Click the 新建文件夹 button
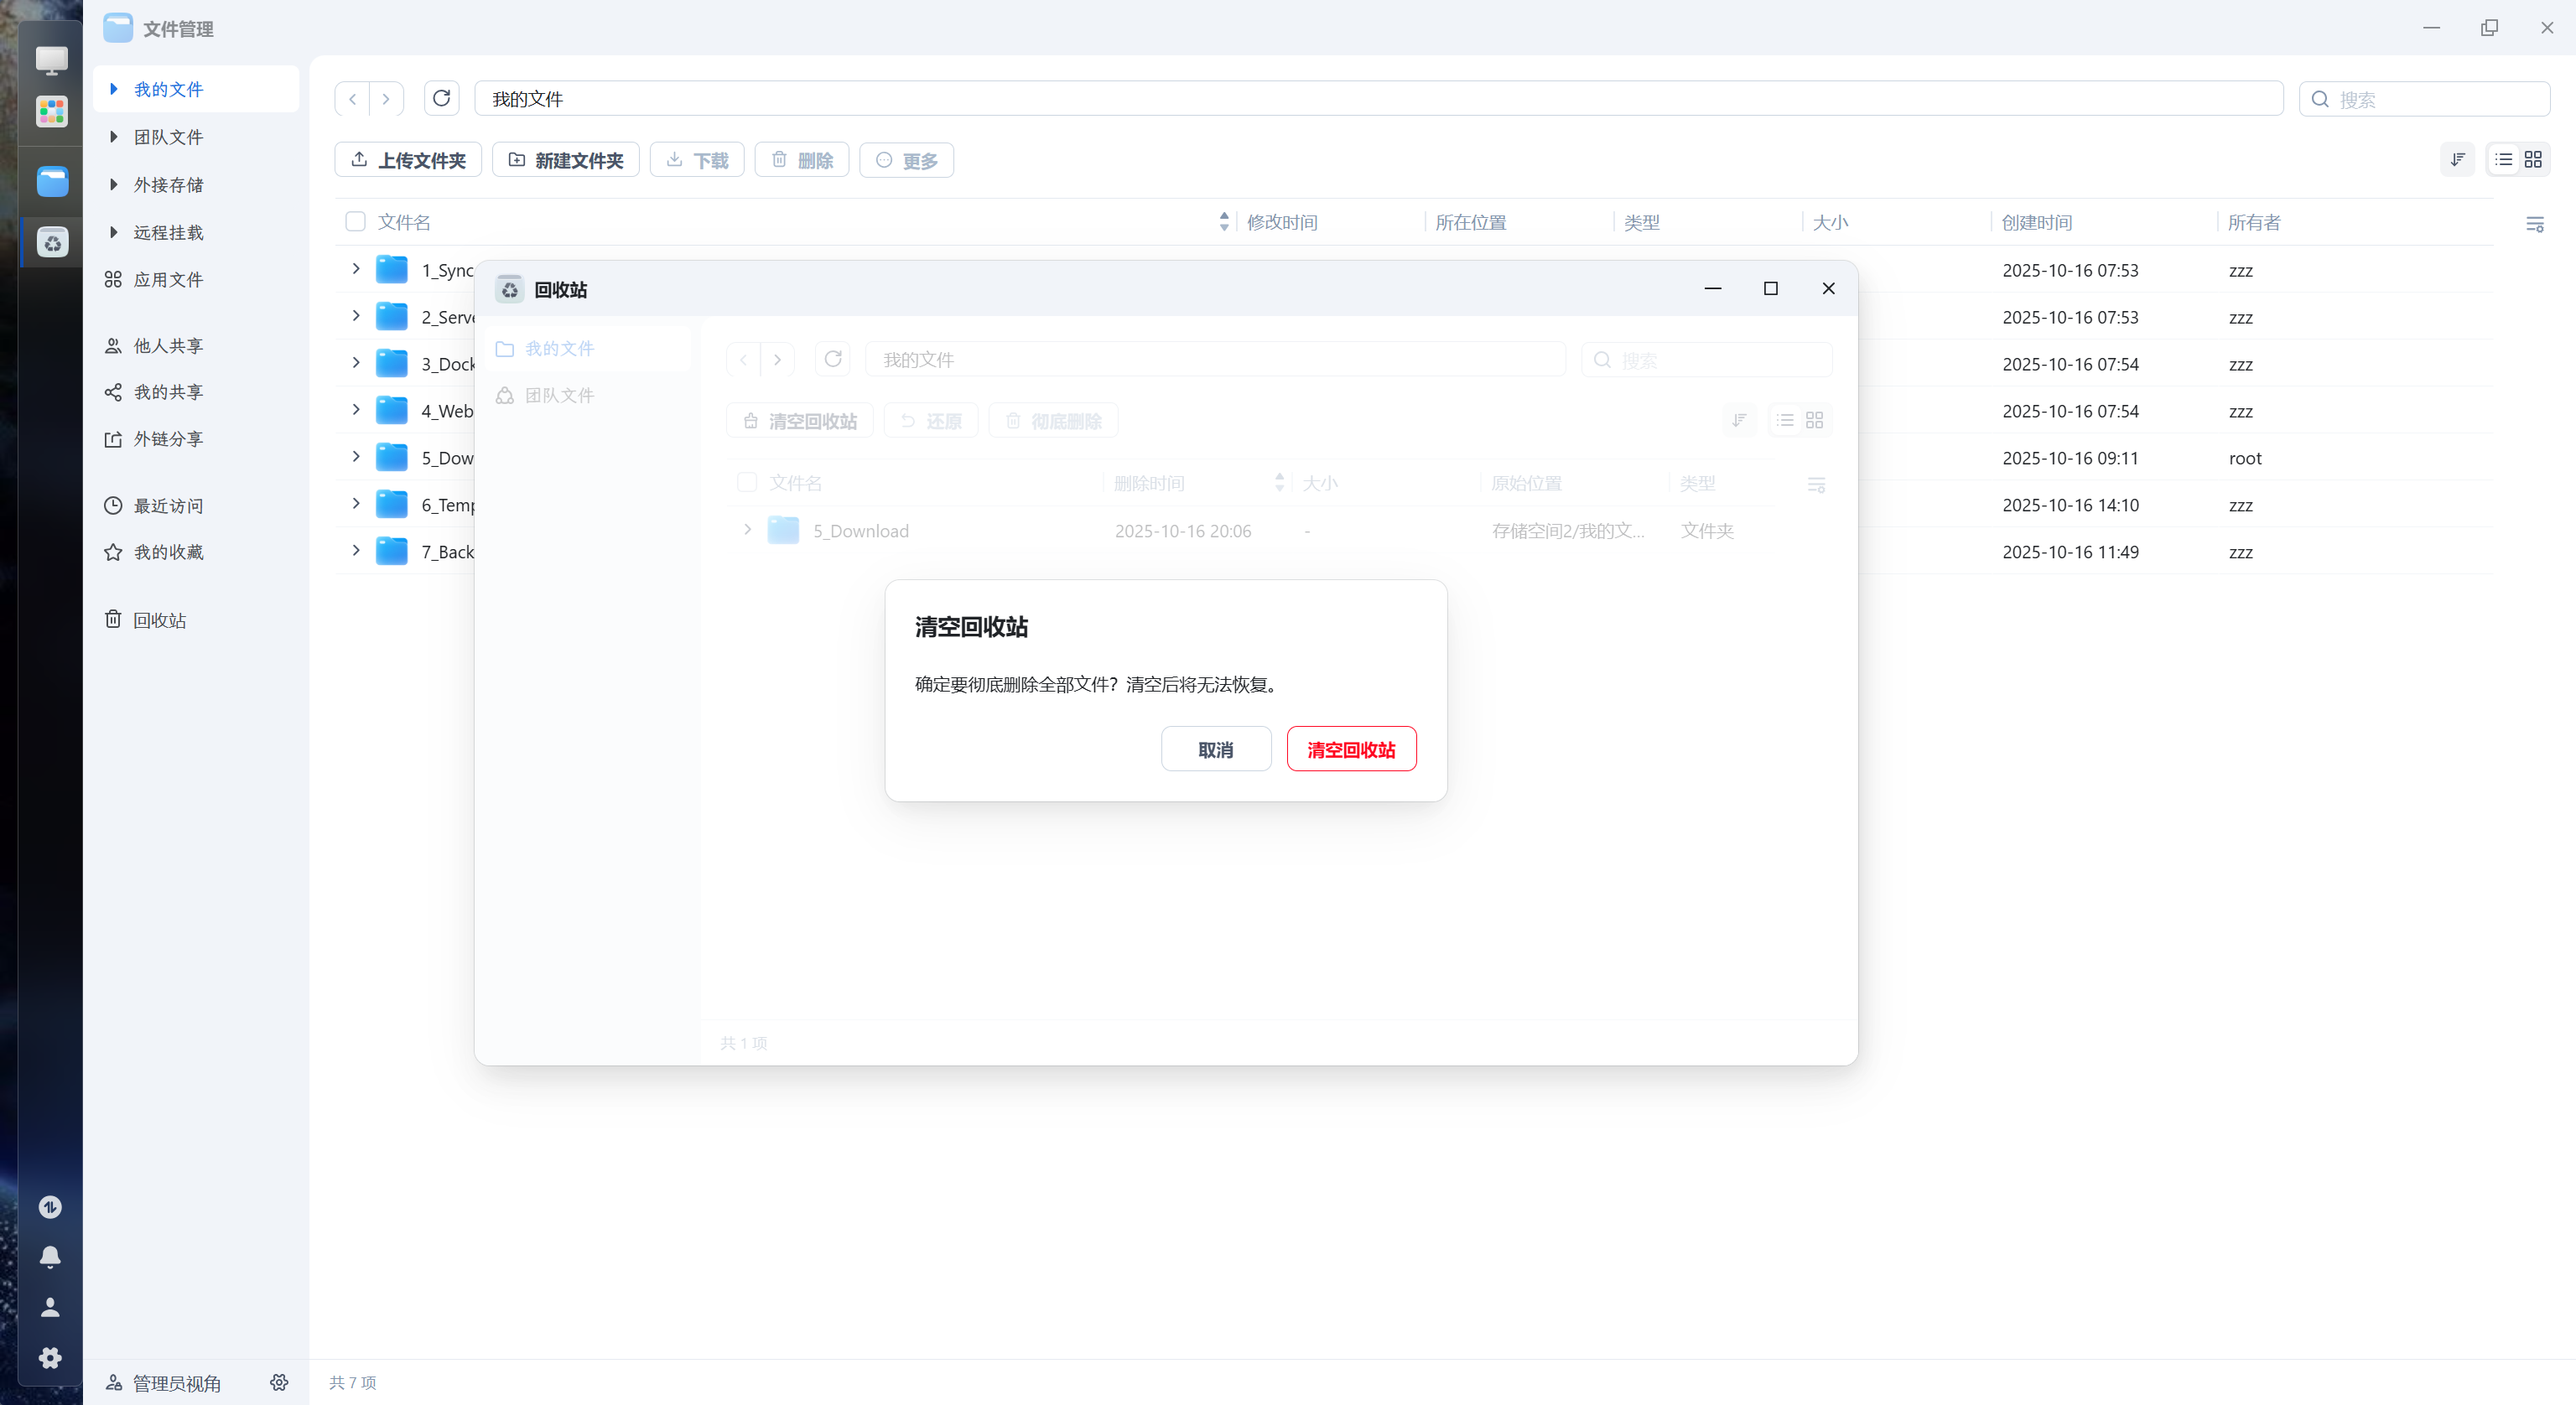The width and height of the screenshot is (2576, 1405). click(566, 160)
